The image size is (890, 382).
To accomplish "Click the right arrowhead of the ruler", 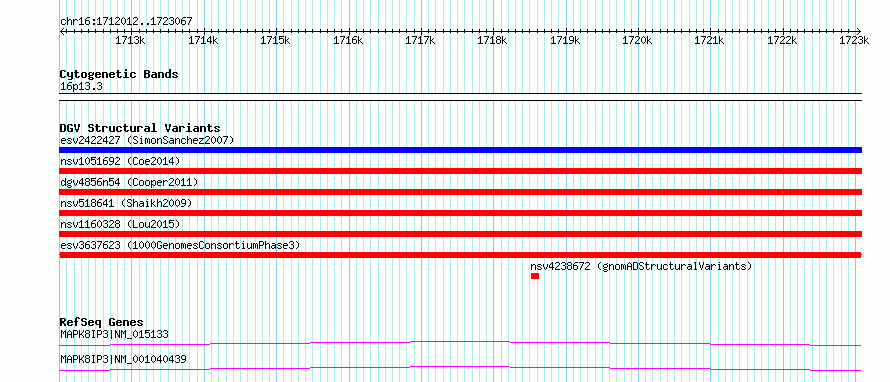I will click(859, 31).
